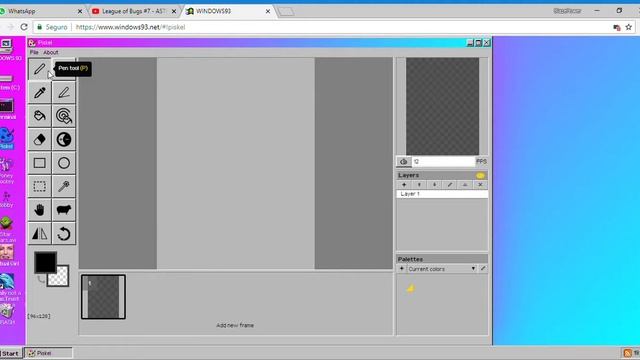Select the Lighten/Darken half-circle tool
Screen dimensions: 640x360
[x=64, y=140]
